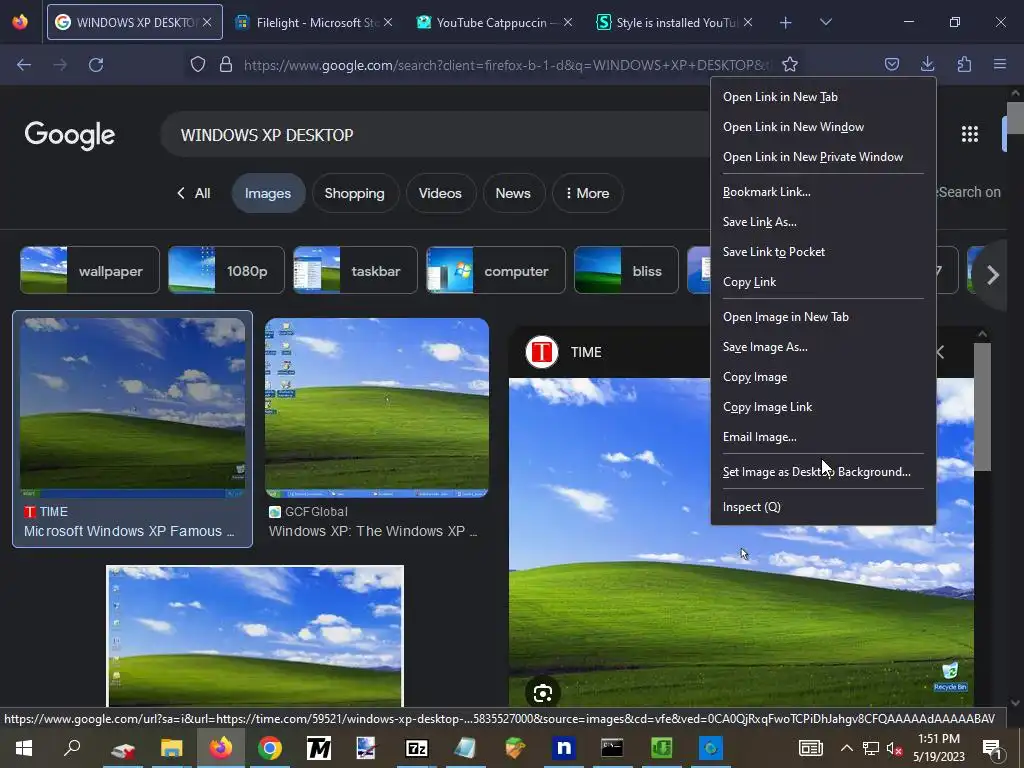Open the GCFGlobal Windows XP thumbnail
Screen dimensions: 1024x768
pyautogui.click(x=377, y=408)
